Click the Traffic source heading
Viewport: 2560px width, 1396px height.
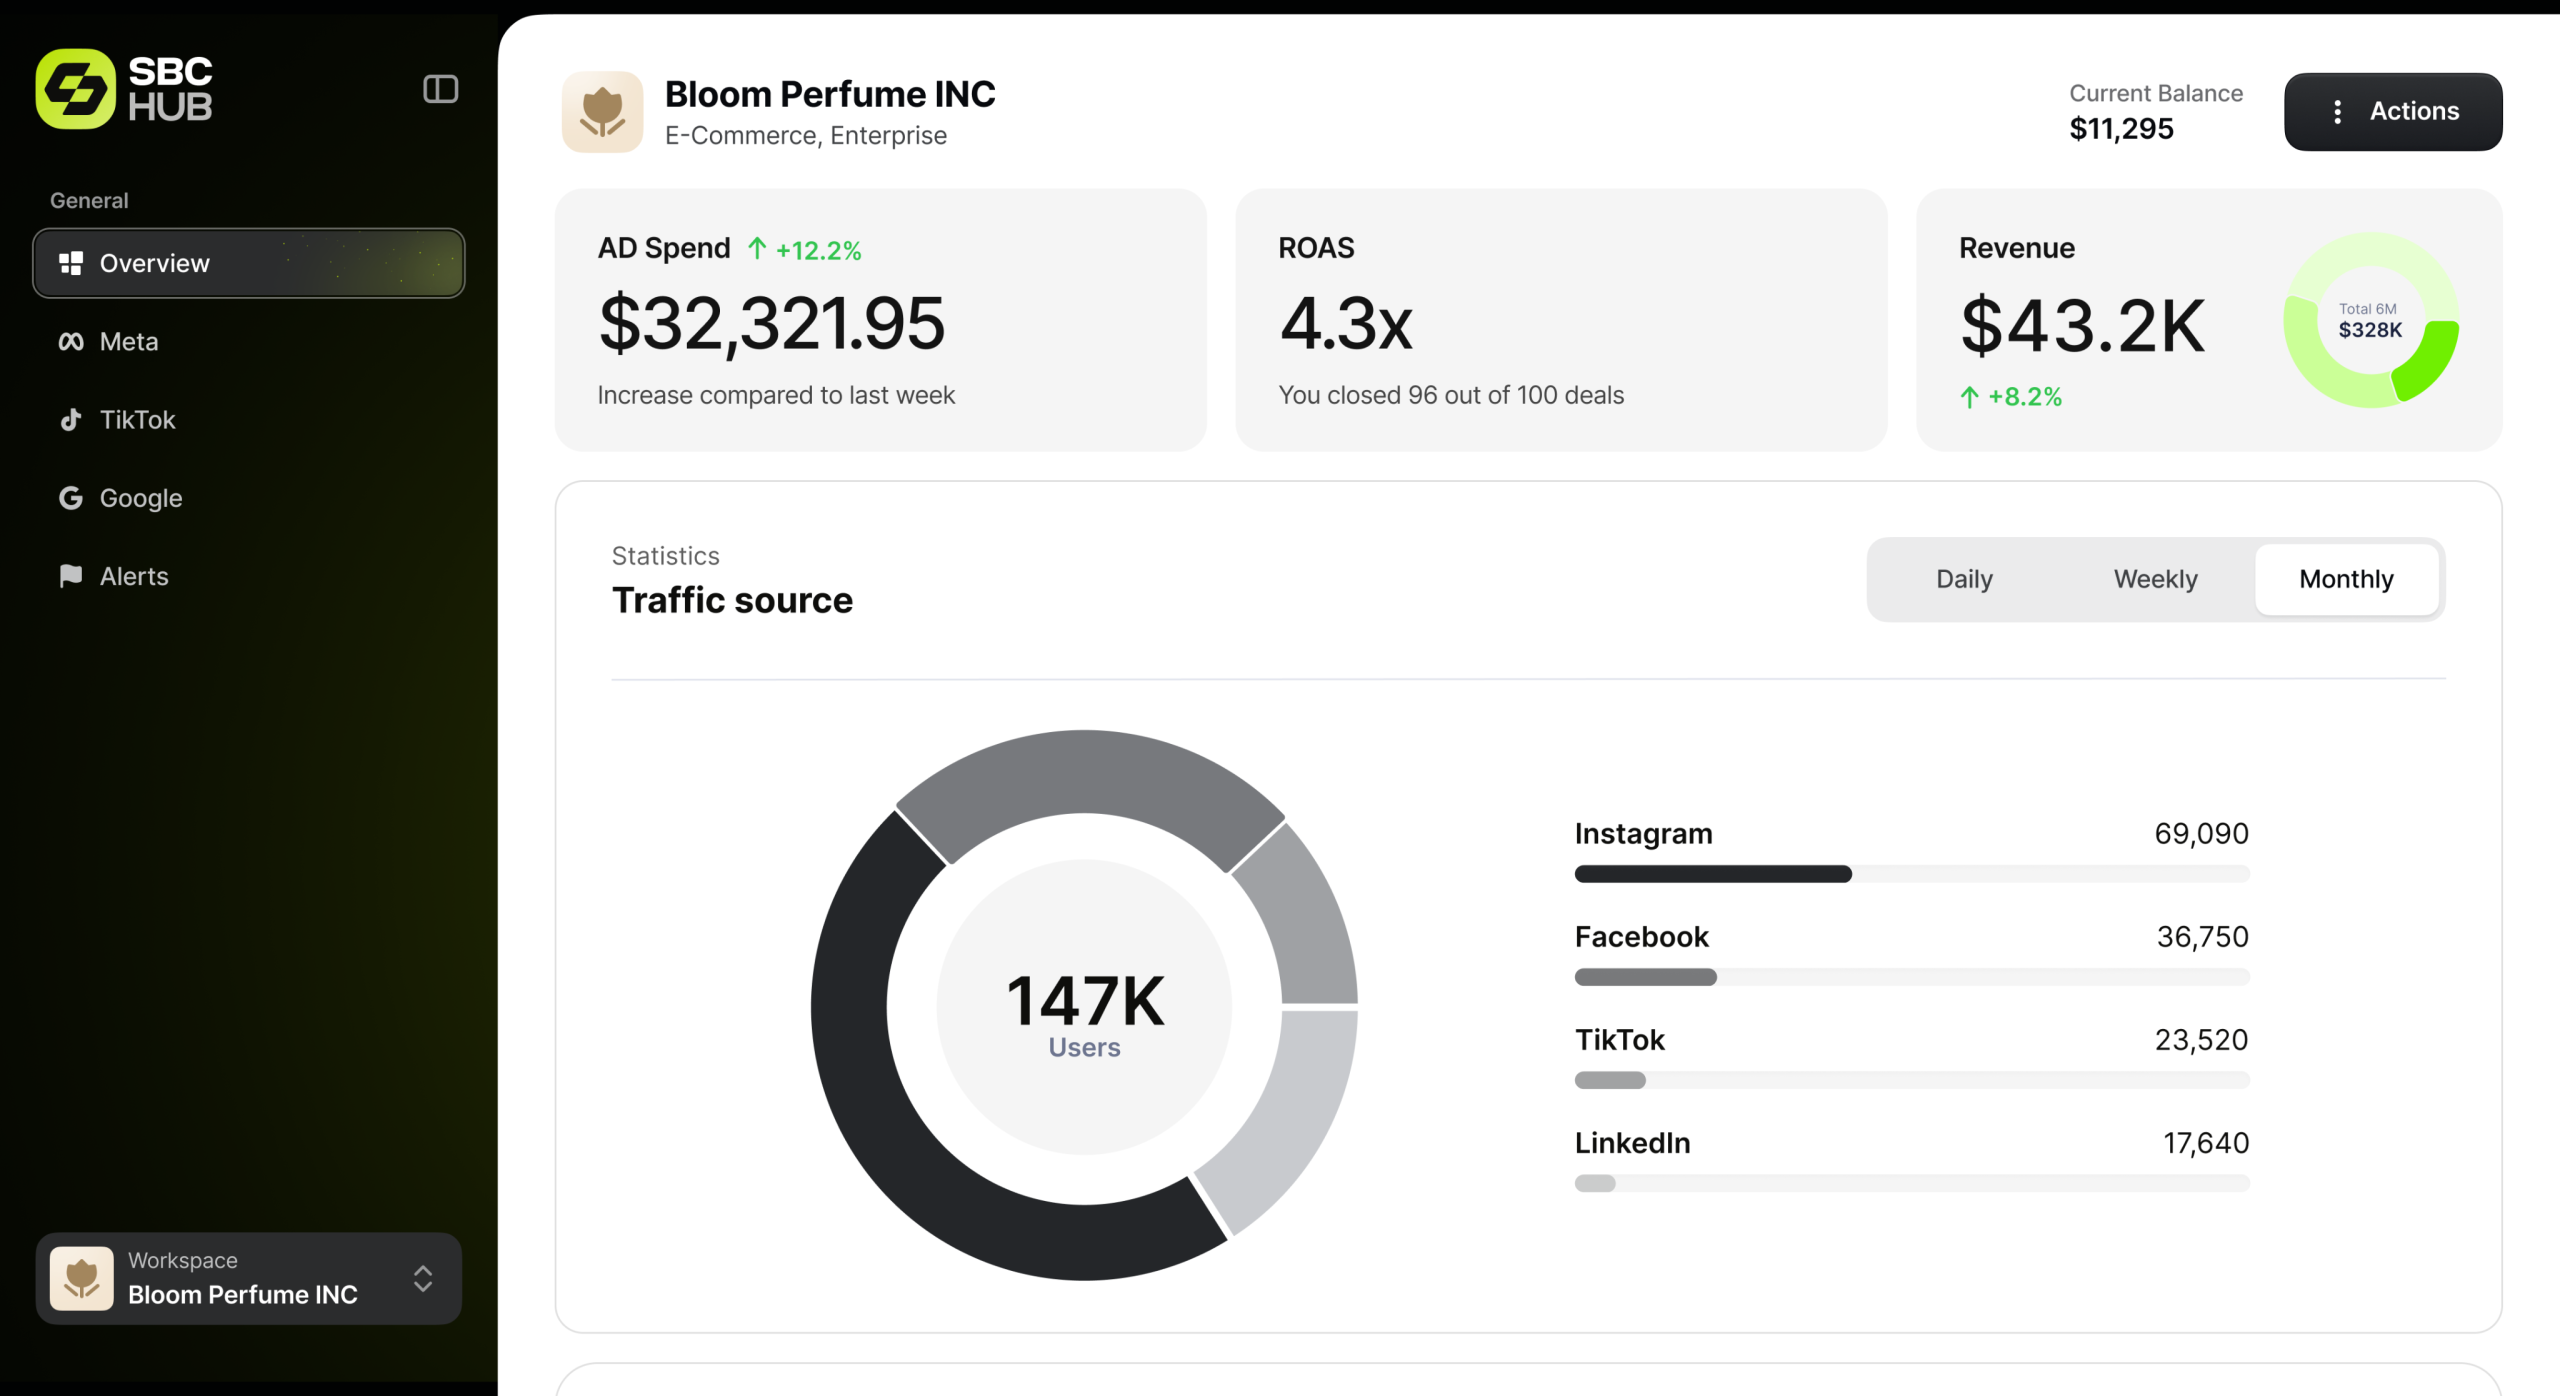point(732,600)
